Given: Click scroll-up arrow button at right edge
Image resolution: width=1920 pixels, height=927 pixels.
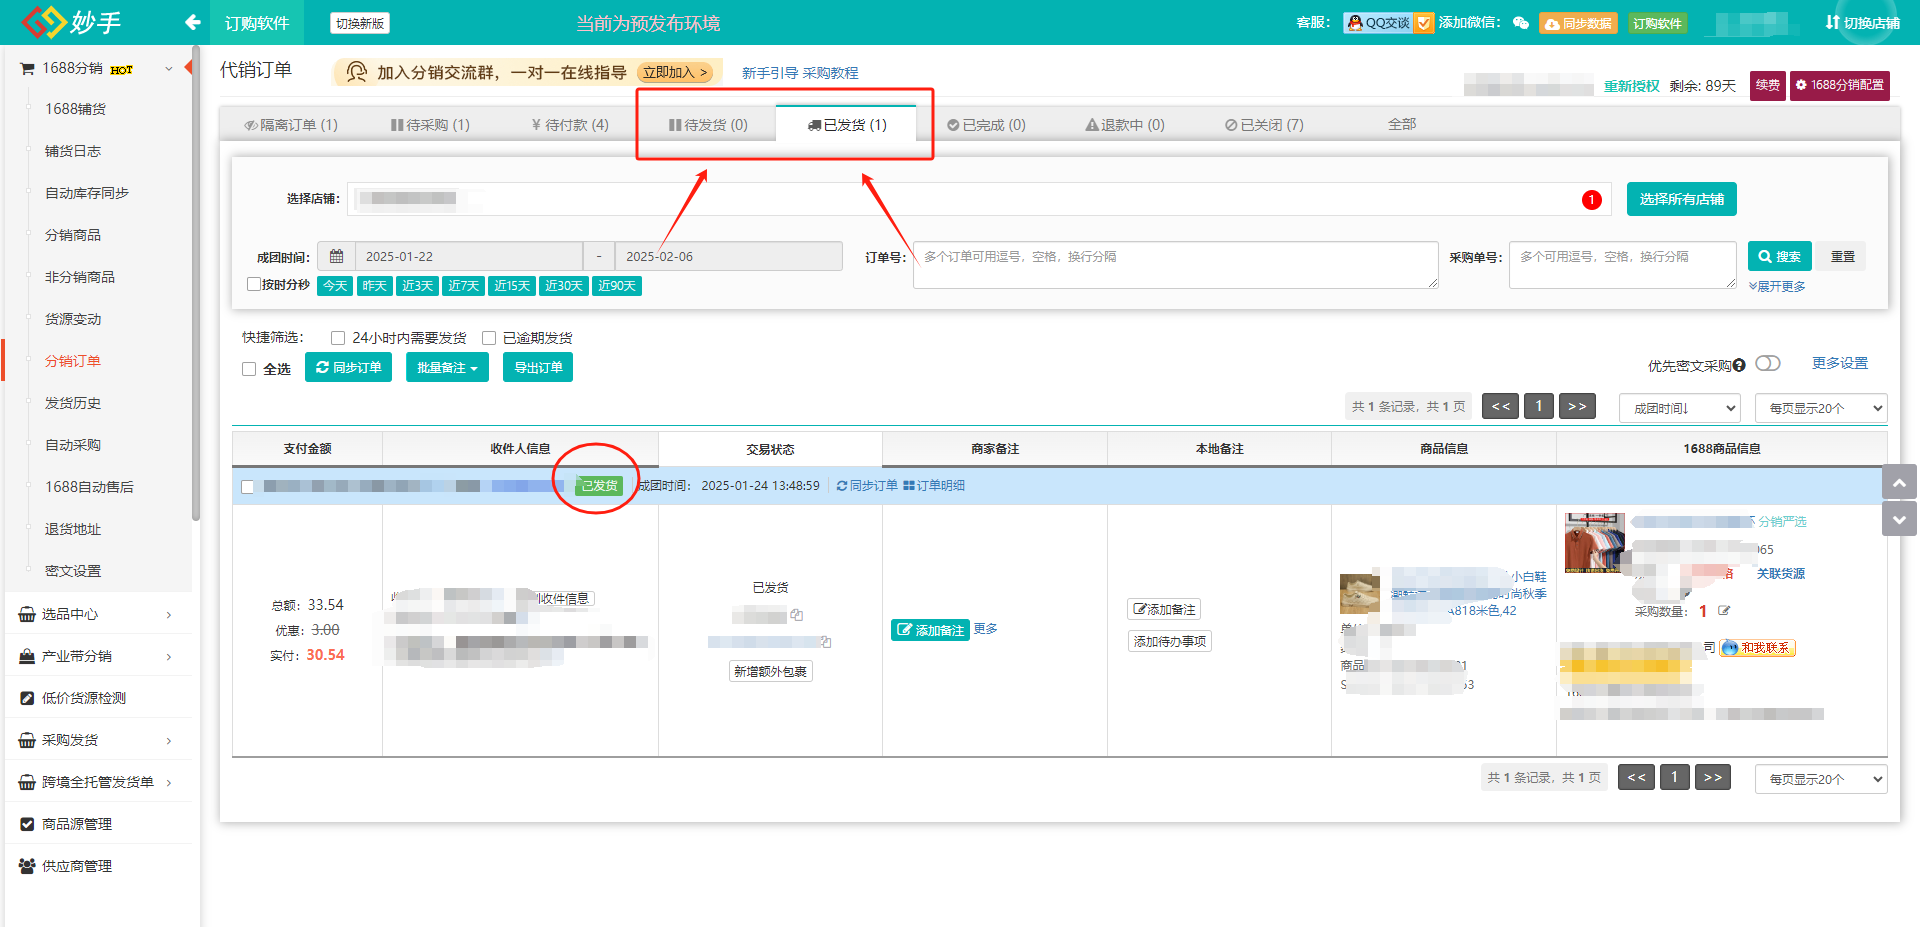Looking at the screenshot, I should click(x=1899, y=482).
